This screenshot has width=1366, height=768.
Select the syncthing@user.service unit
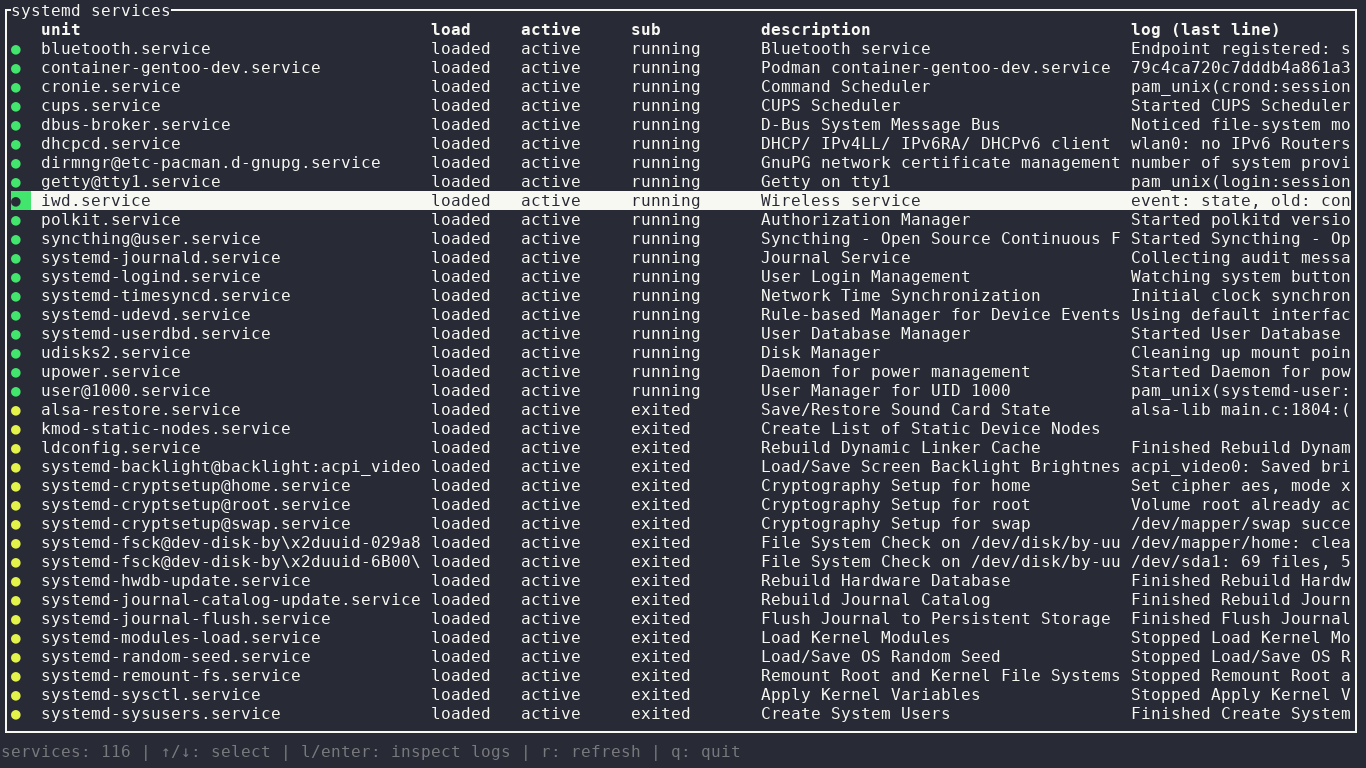pyautogui.click(x=150, y=239)
